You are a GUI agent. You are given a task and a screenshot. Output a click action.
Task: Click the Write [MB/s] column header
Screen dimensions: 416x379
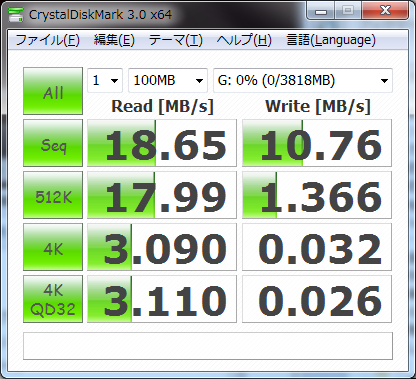tap(318, 107)
